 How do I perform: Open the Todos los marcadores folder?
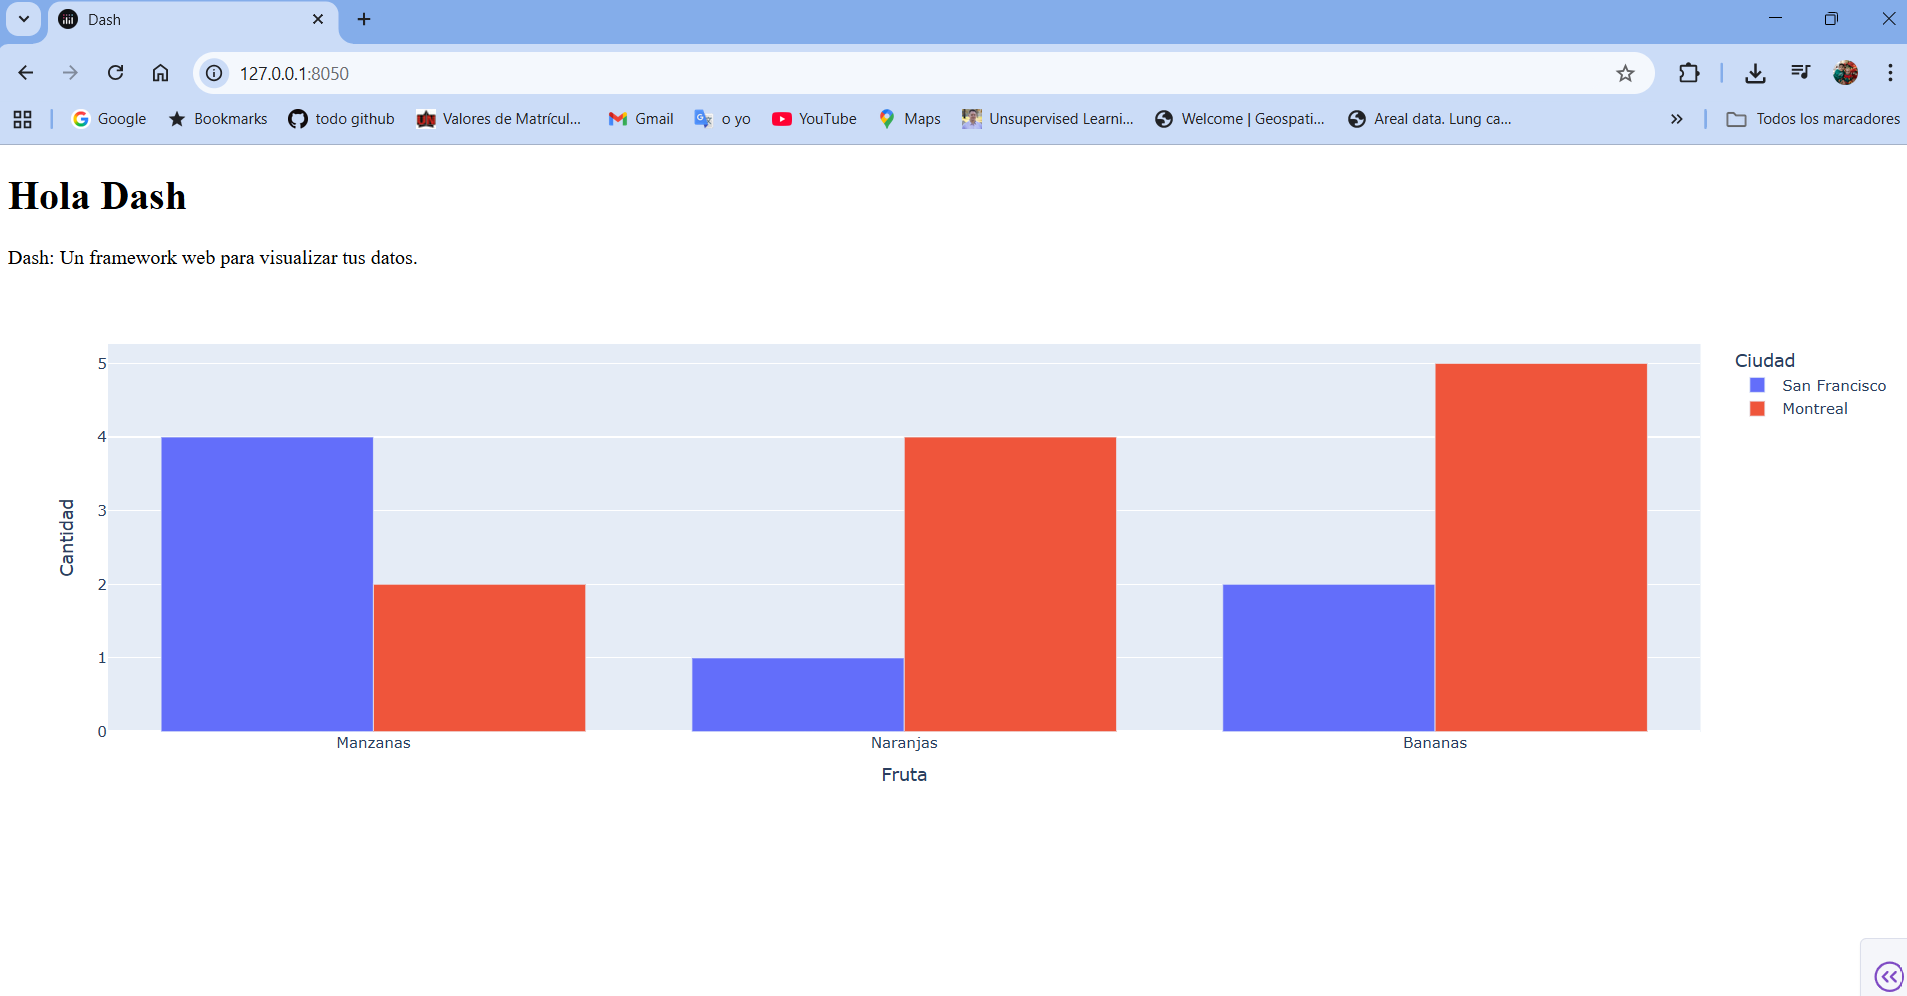point(1813,119)
